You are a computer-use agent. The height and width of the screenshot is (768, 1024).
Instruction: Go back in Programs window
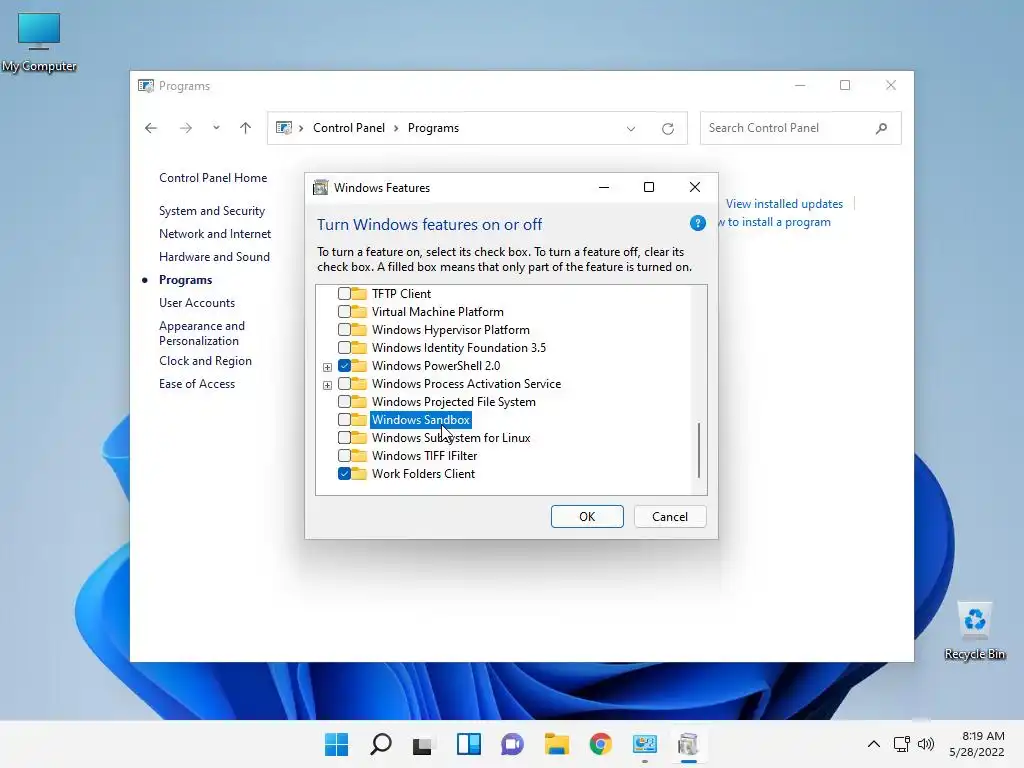pos(151,128)
